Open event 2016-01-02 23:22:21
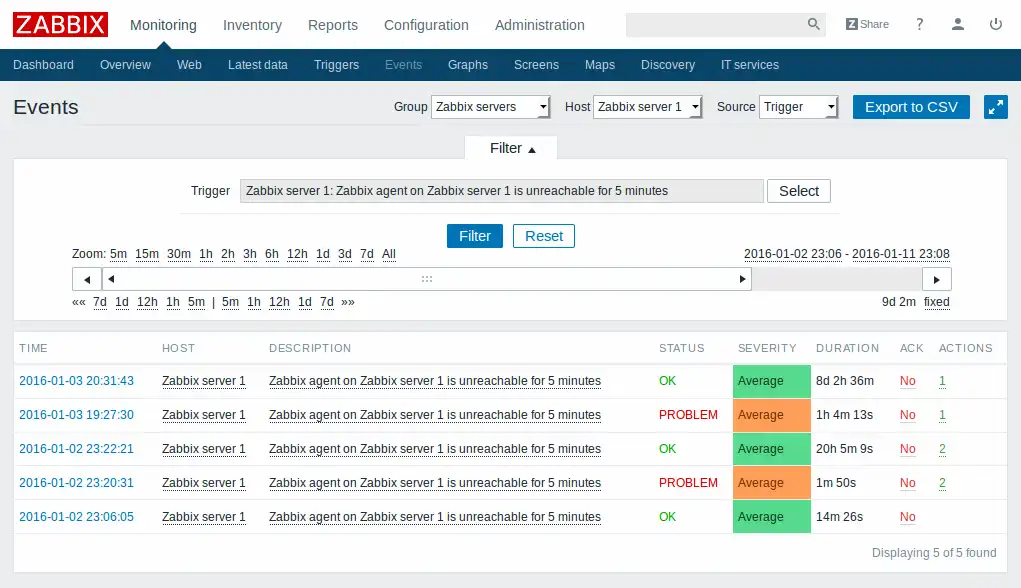Screen dimensions: 1021x588 [76, 449]
